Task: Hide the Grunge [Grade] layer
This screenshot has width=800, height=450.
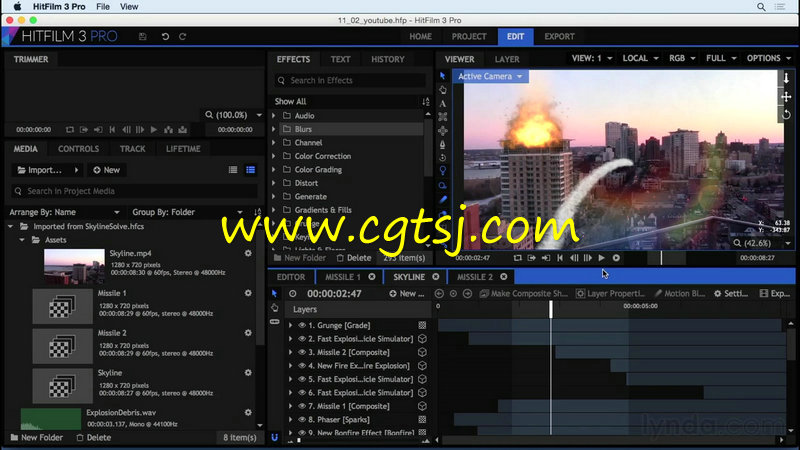Action: point(302,325)
